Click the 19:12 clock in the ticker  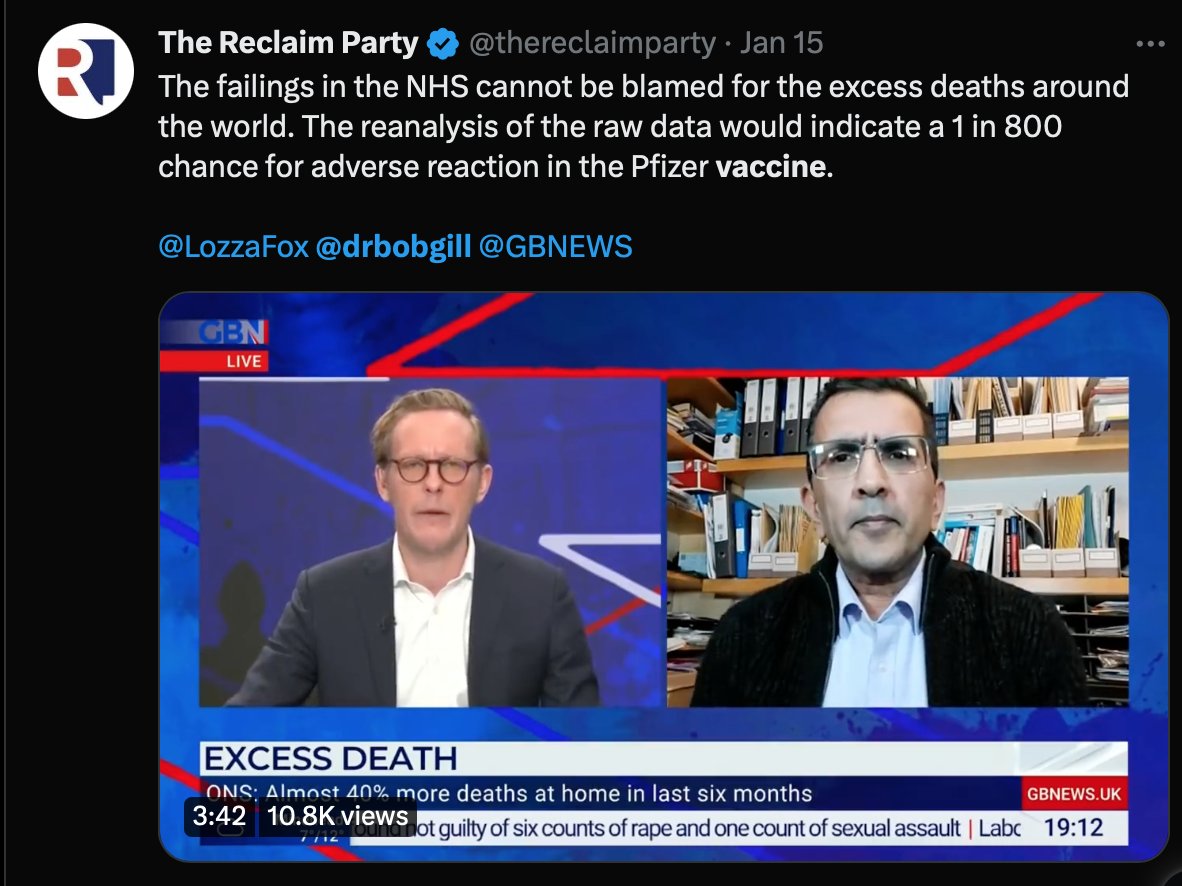coord(1073,828)
